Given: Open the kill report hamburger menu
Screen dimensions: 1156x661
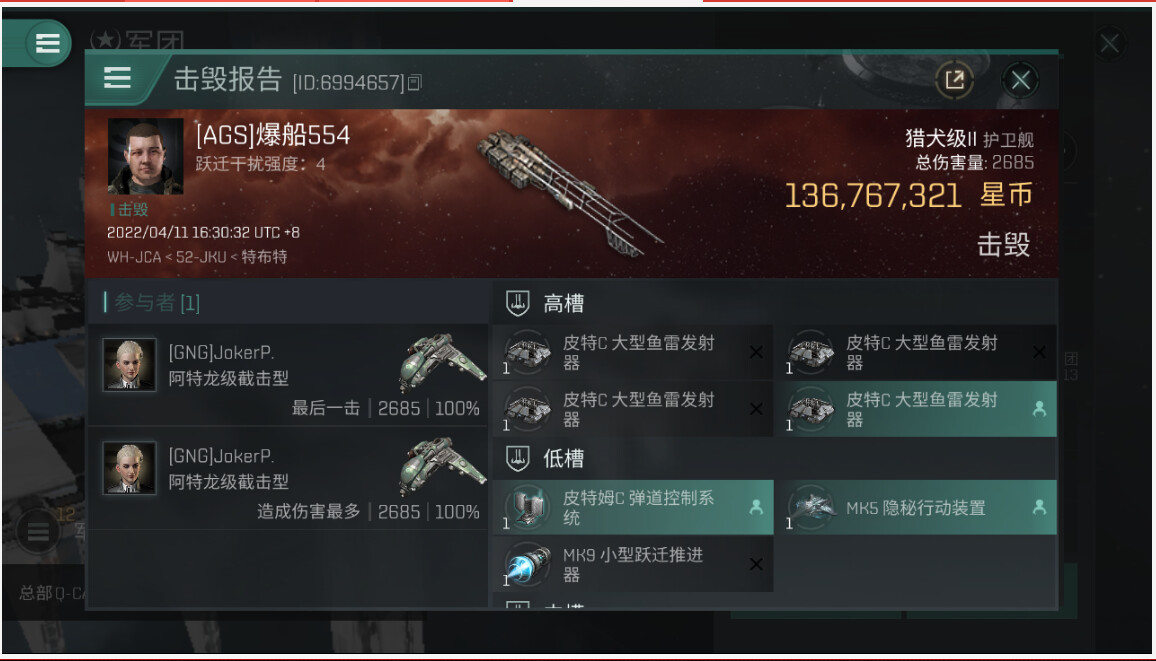Looking at the screenshot, I should [117, 78].
